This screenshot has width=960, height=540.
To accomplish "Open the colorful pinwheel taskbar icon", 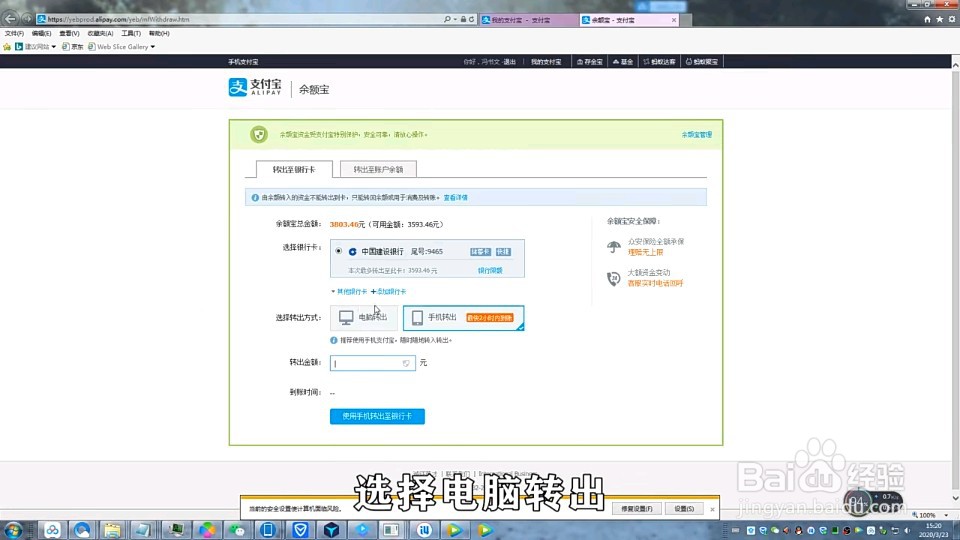I will (x=208, y=530).
